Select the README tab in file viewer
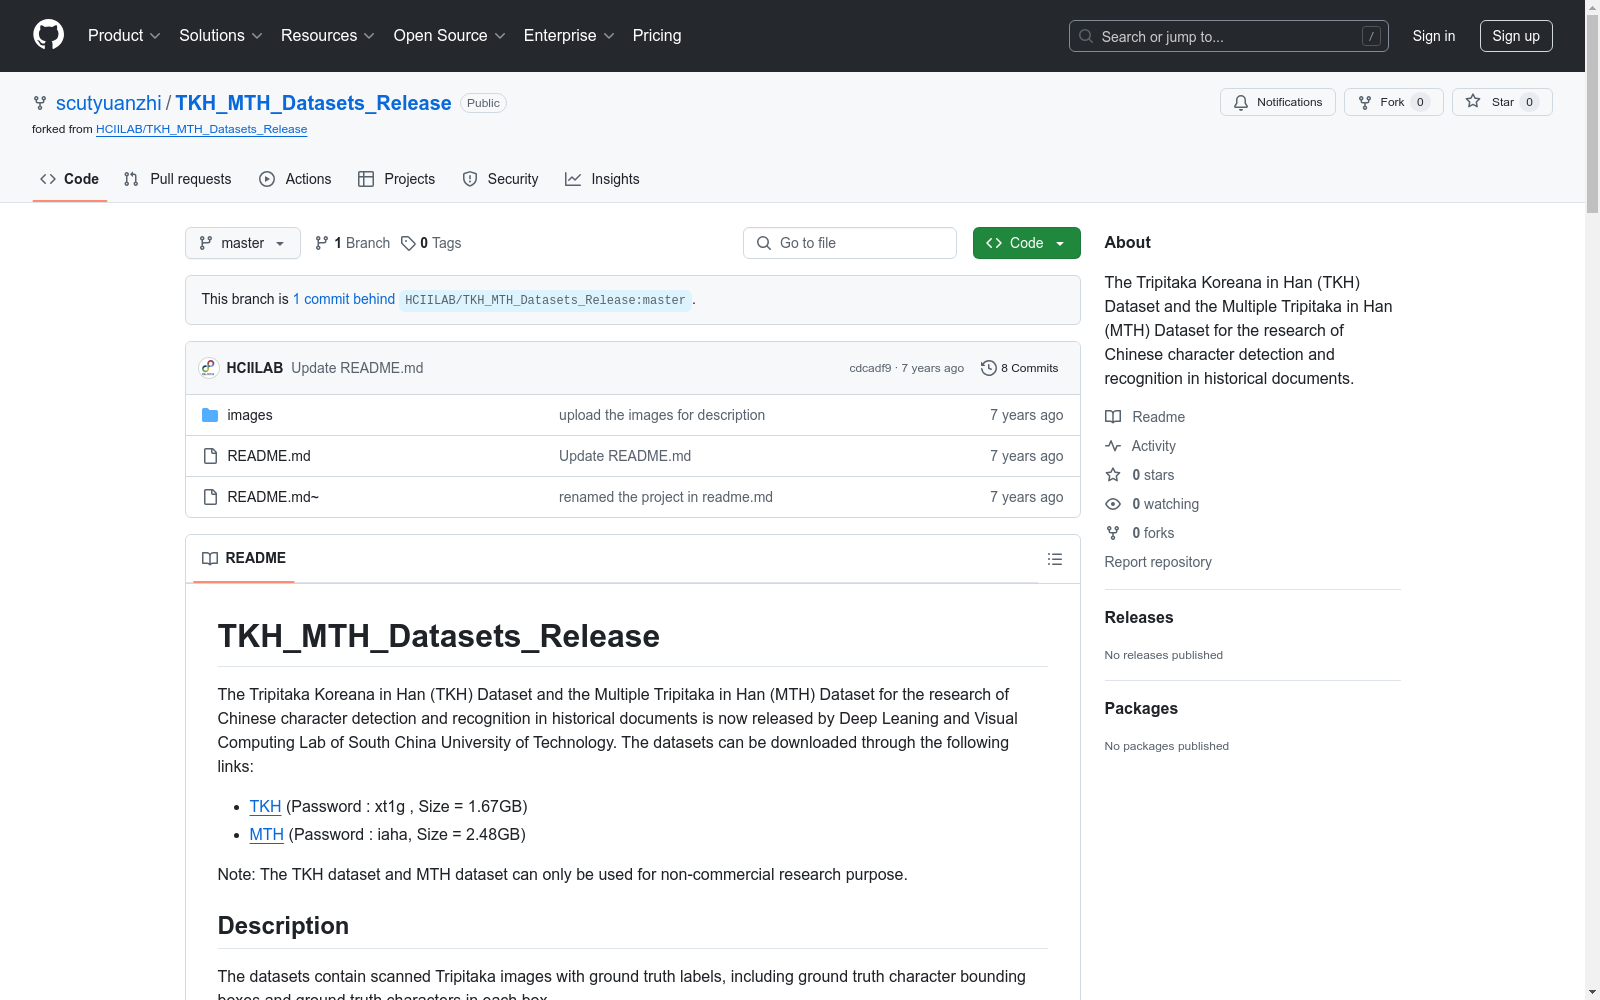The image size is (1600, 1000). pos(244,558)
